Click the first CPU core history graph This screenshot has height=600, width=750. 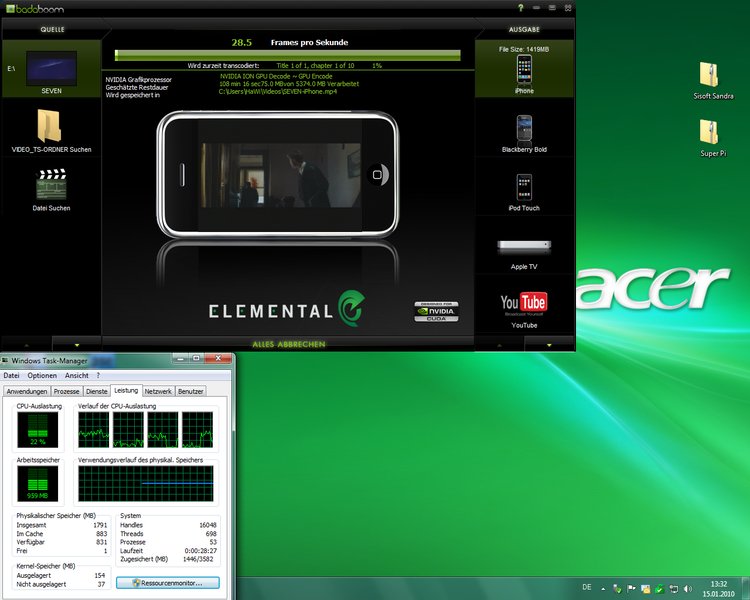point(94,430)
